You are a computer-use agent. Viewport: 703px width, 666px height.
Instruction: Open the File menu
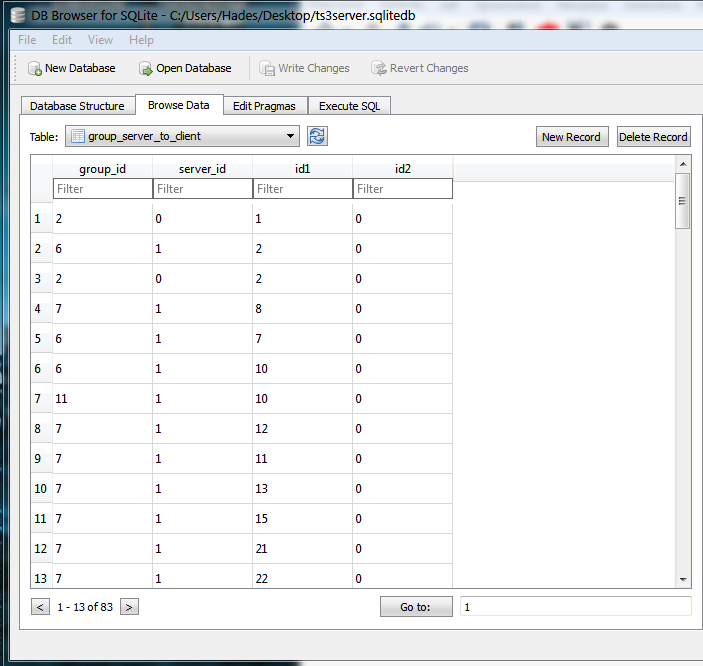(x=27, y=40)
